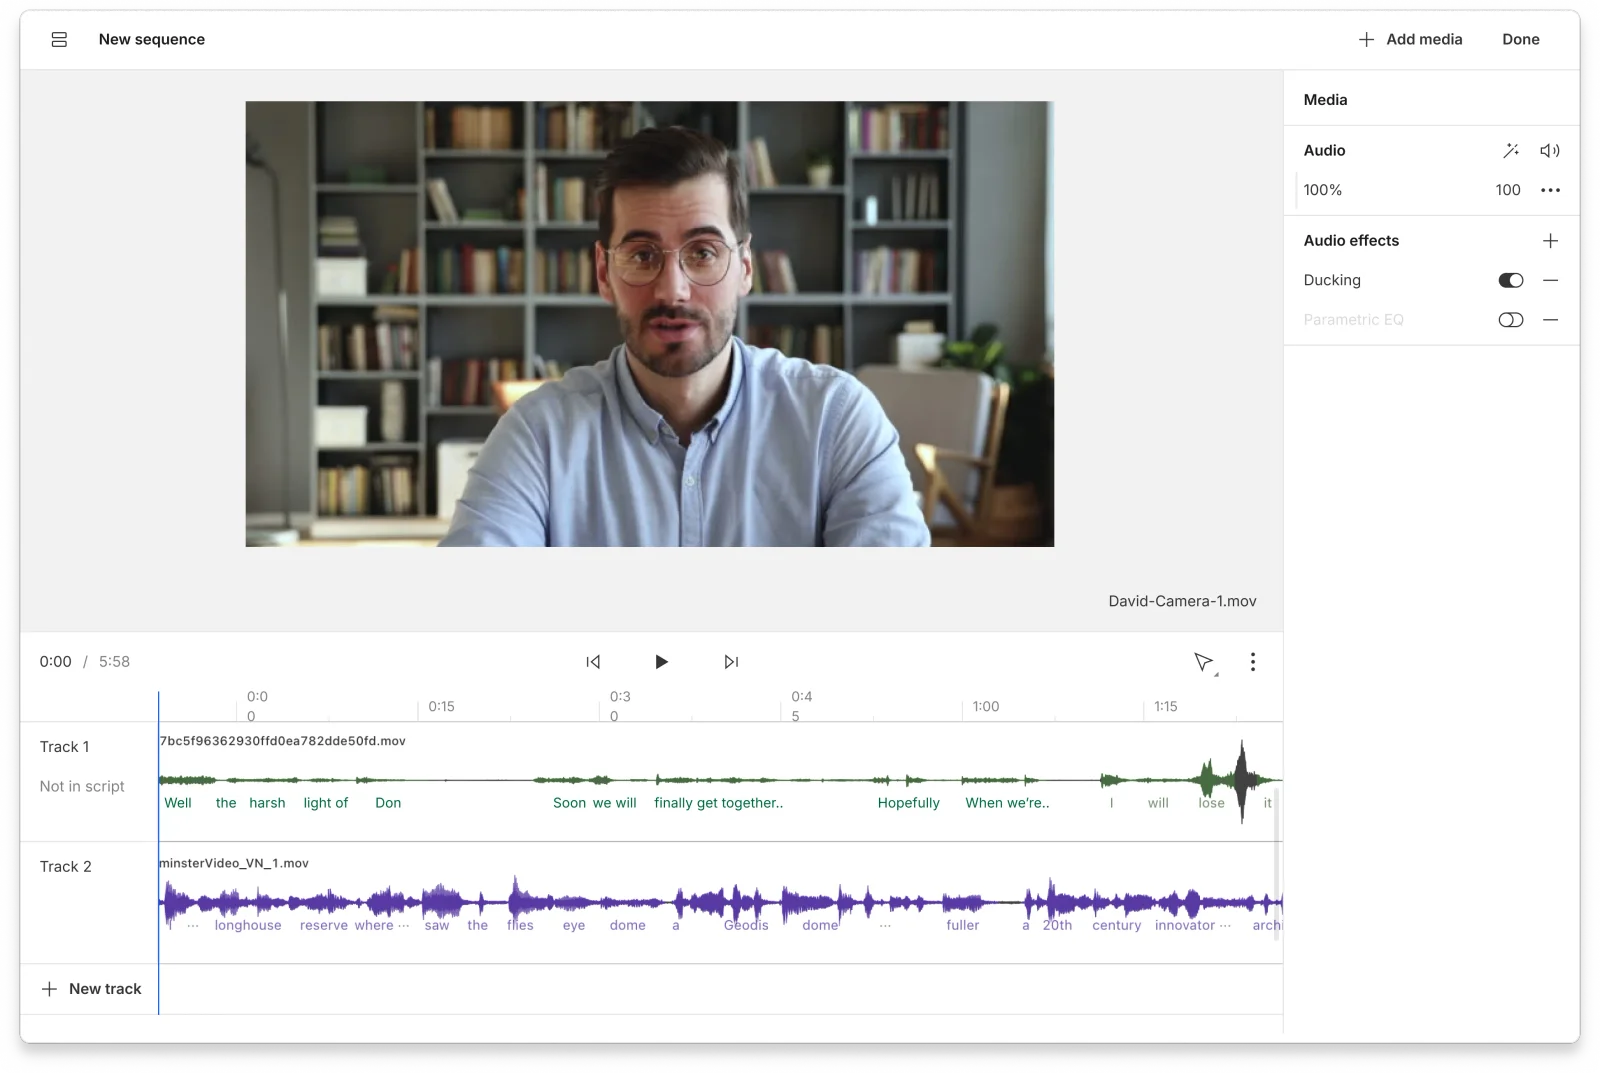Select the pointer tool above the timeline
Viewport: 1600px width, 1073px height.
(x=1205, y=661)
